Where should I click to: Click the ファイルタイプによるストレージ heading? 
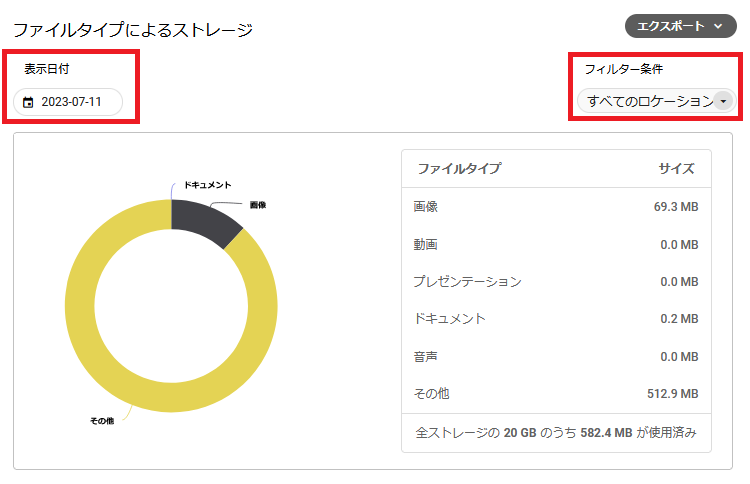click(x=132, y=30)
